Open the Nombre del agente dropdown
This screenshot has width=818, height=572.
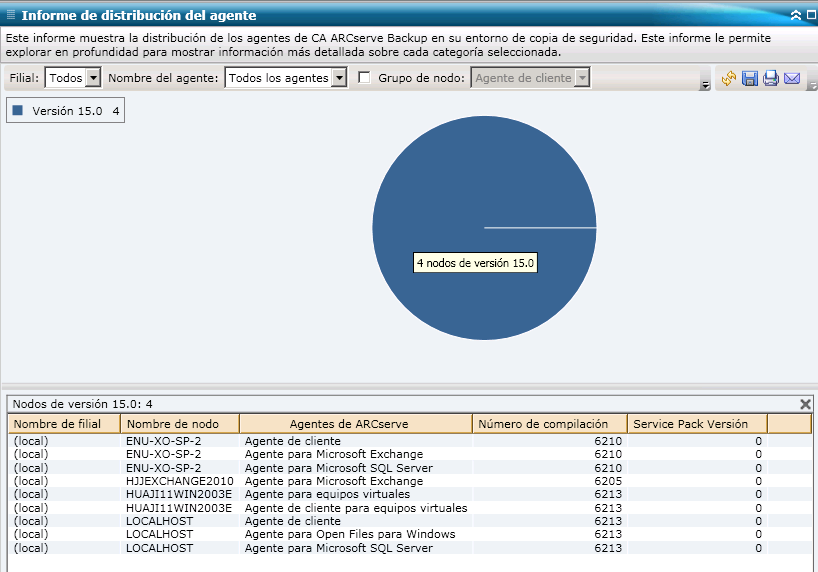click(x=339, y=78)
